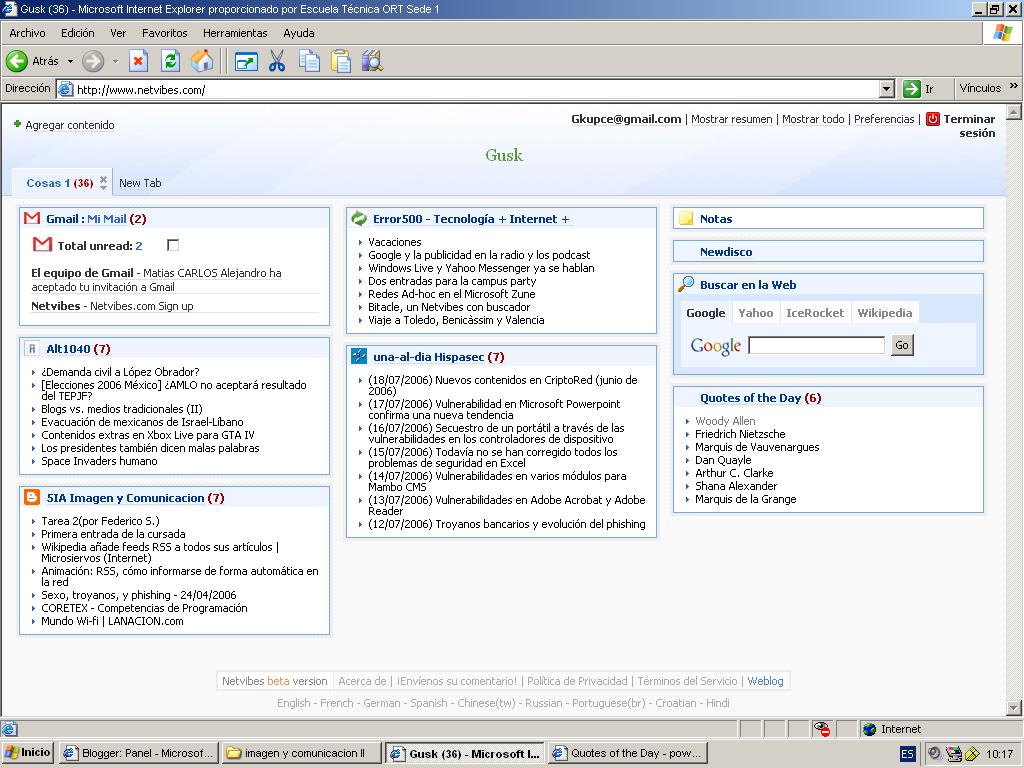Switch to Blogger: Panel taskbar window
The width and height of the screenshot is (1024, 768).
pyautogui.click(x=138, y=753)
